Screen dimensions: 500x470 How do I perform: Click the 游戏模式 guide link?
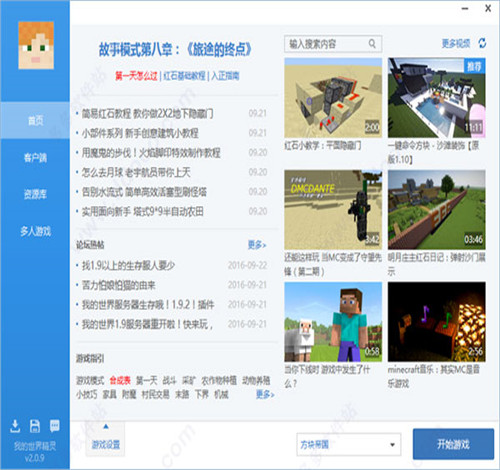point(90,380)
